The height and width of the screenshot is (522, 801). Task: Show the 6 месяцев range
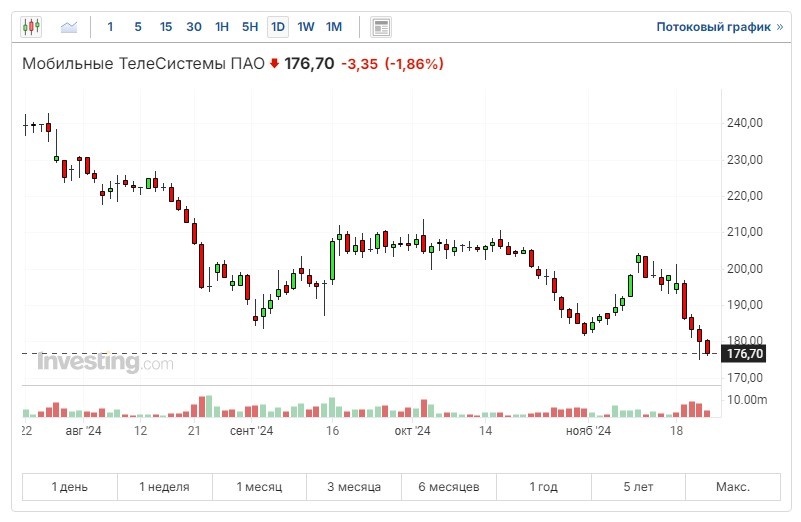click(x=449, y=487)
